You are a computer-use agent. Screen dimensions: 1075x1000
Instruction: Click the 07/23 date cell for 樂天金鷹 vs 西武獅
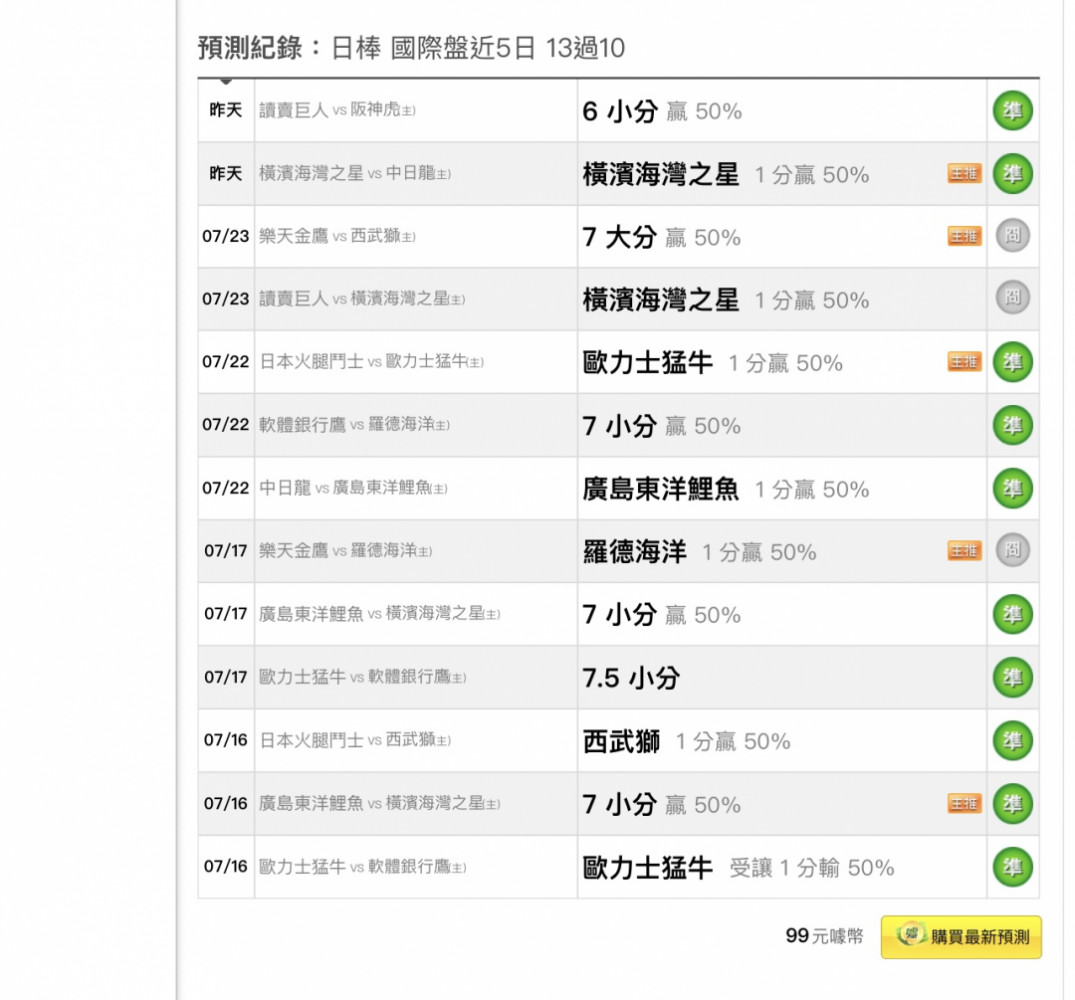pos(226,236)
